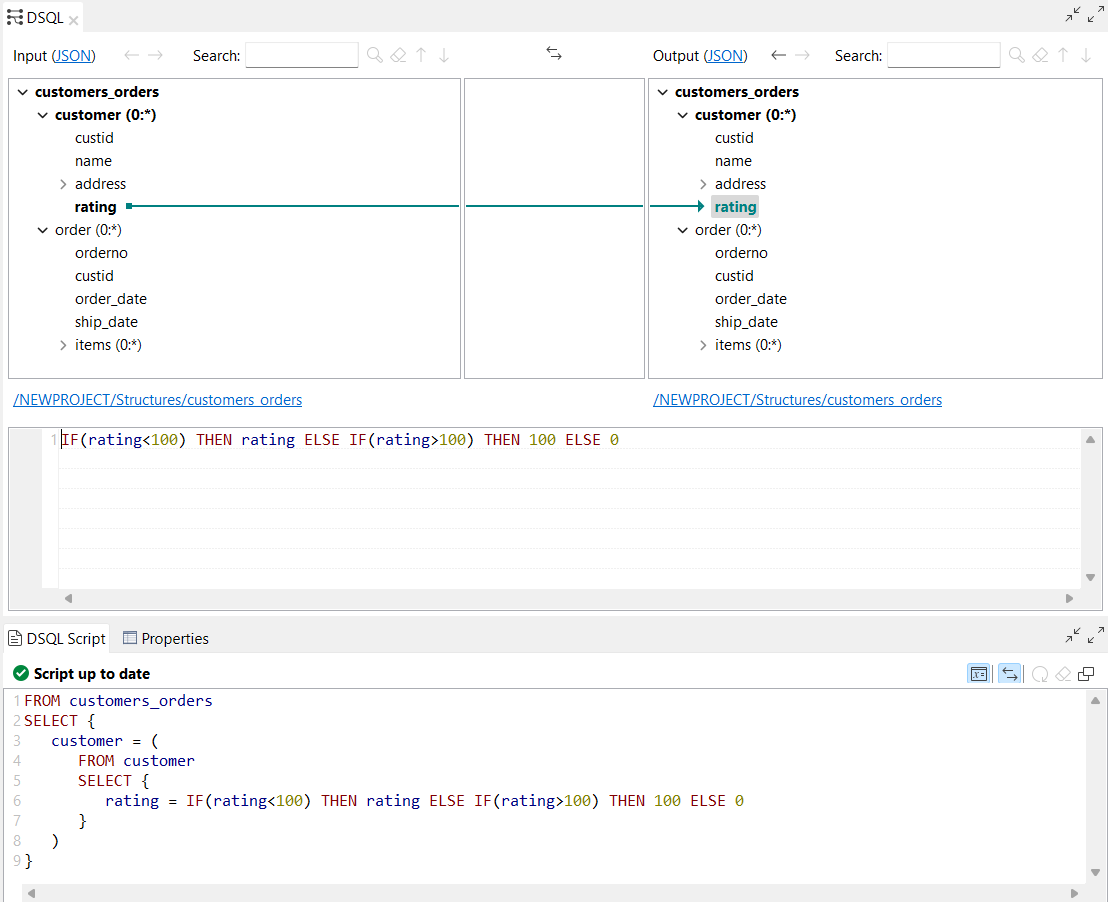Click the duplicate script icon in DSQL Script toolbar
This screenshot has height=902, width=1108.
click(1086, 674)
